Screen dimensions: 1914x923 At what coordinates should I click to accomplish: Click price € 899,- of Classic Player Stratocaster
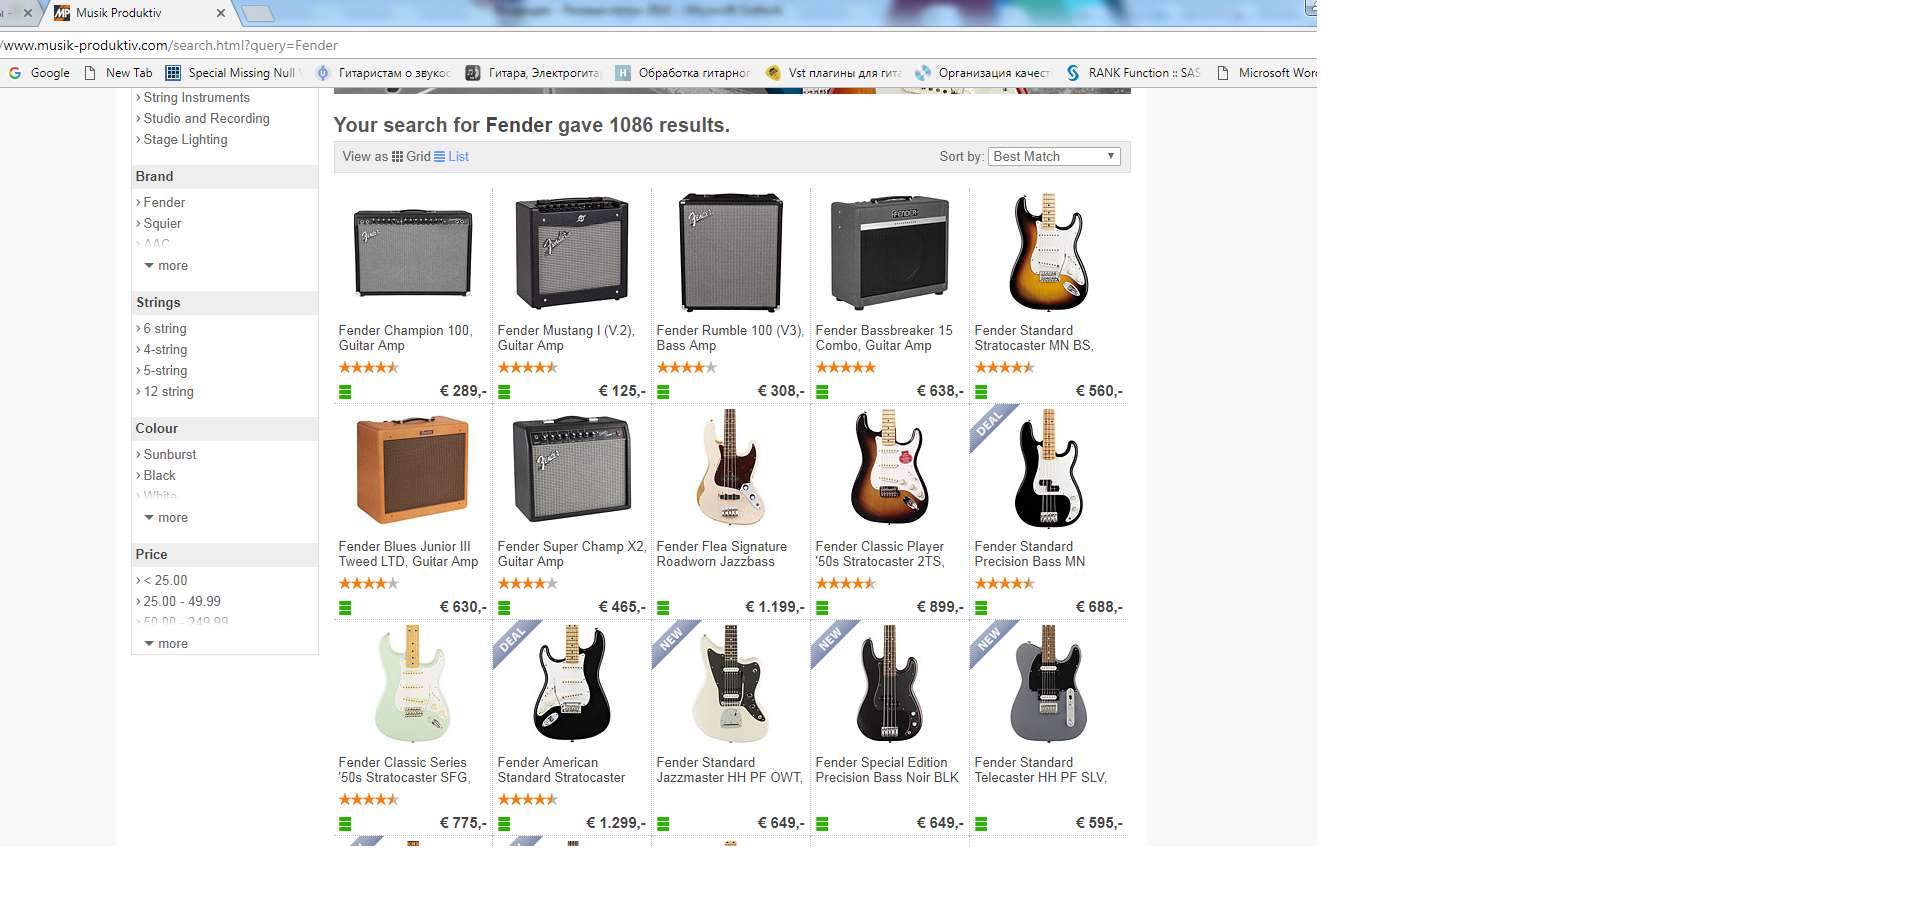click(x=940, y=607)
